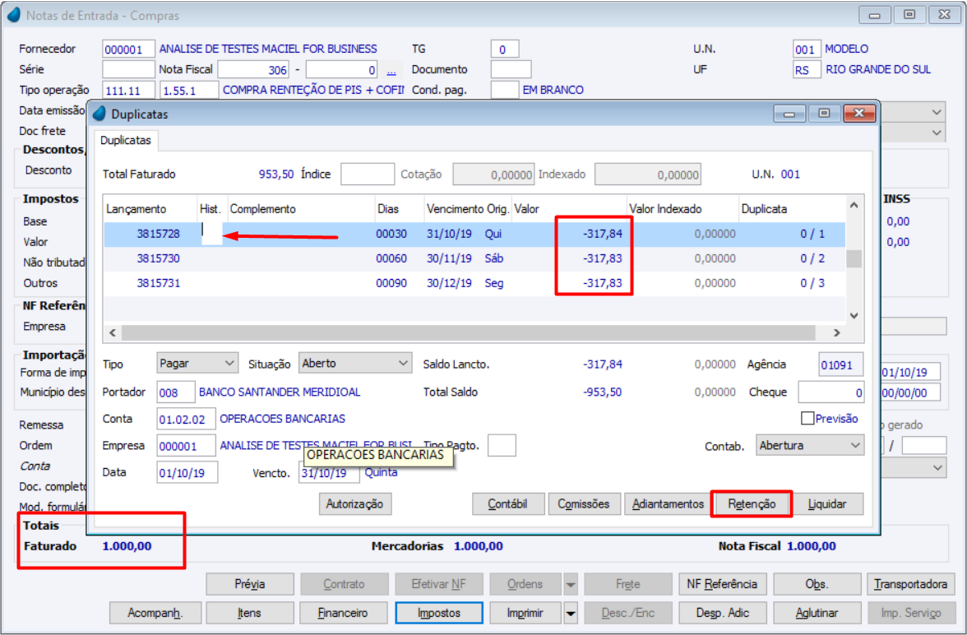This screenshot has width=967, height=635.
Task: Select row with lançamento 3815730
Action: [x=158, y=258]
